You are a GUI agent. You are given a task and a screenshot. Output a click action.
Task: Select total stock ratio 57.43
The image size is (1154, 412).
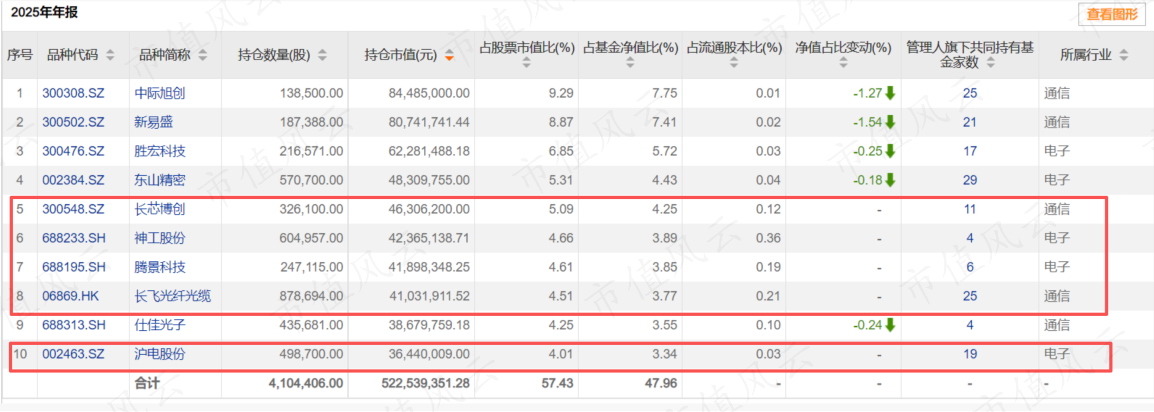(558, 383)
